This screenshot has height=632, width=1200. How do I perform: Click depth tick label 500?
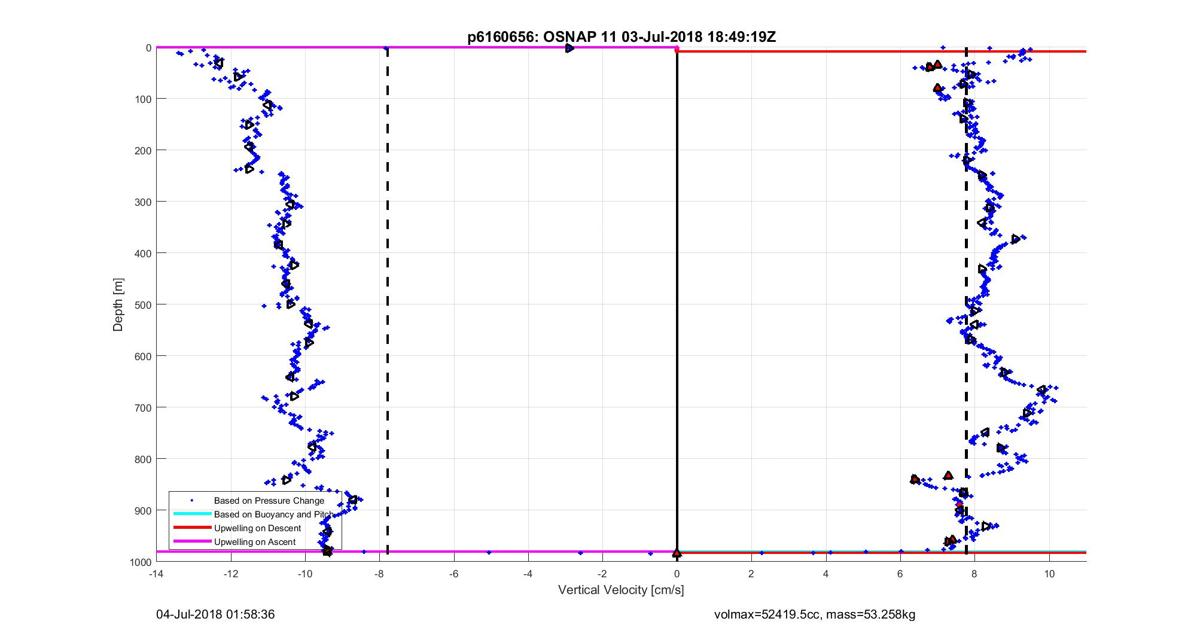(x=142, y=305)
